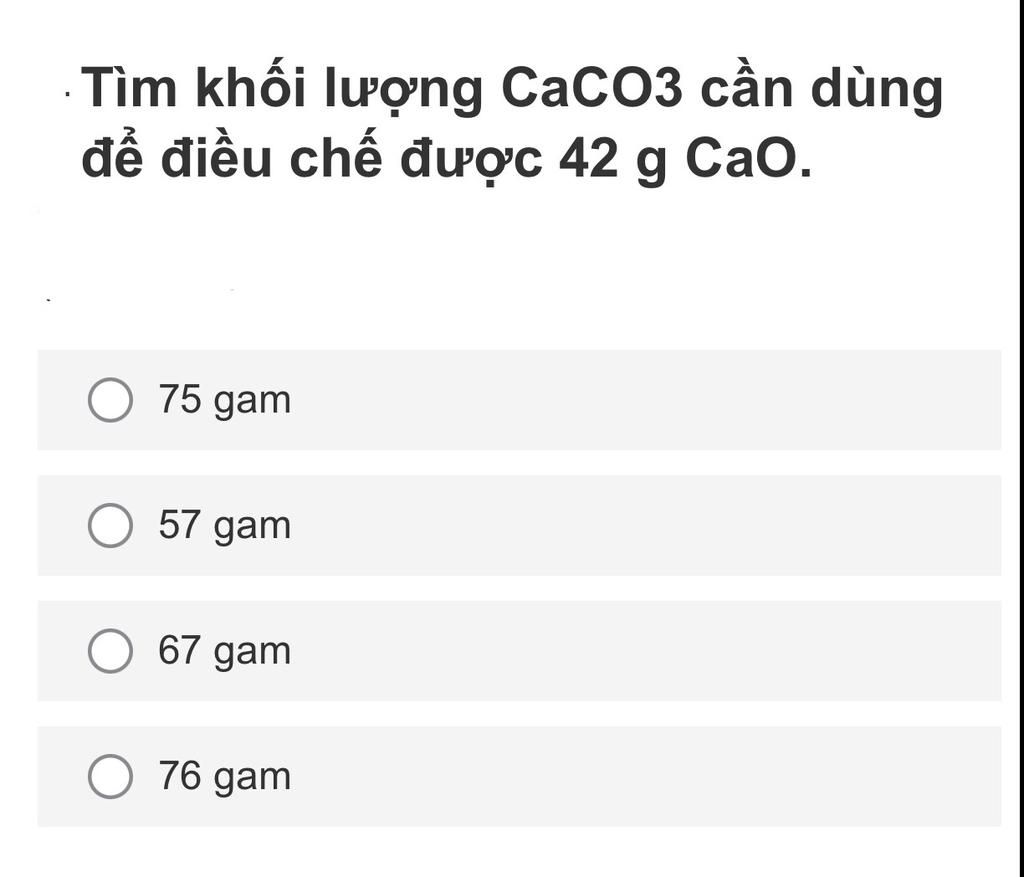Click the '67 gam' answer label text
This screenshot has width=1024, height=877.
click(225, 651)
